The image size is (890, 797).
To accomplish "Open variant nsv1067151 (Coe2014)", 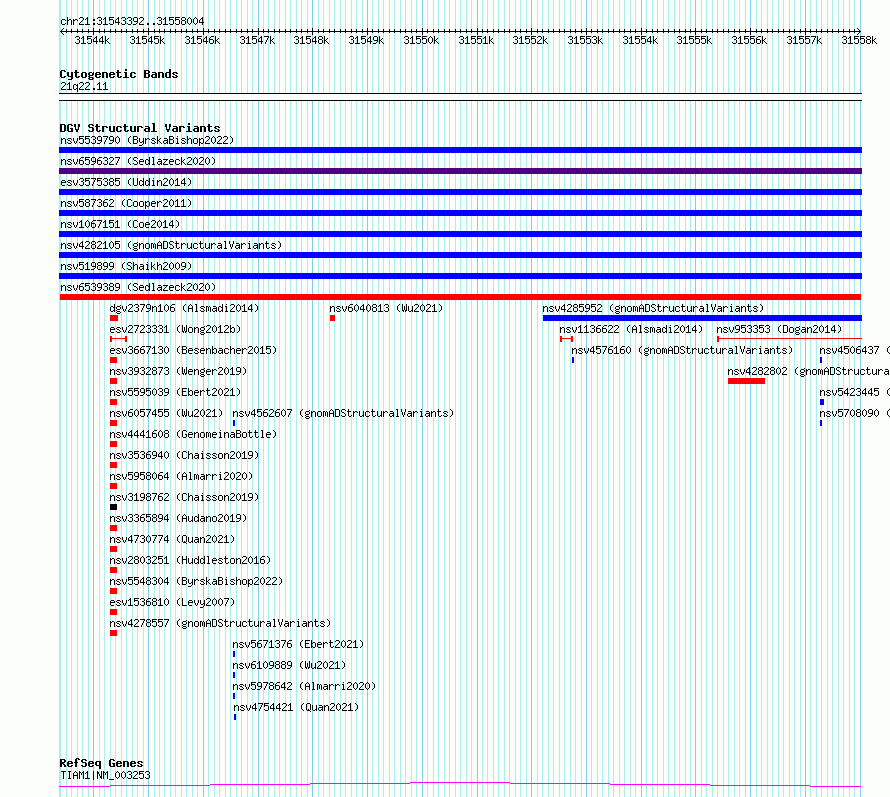I will [120, 224].
